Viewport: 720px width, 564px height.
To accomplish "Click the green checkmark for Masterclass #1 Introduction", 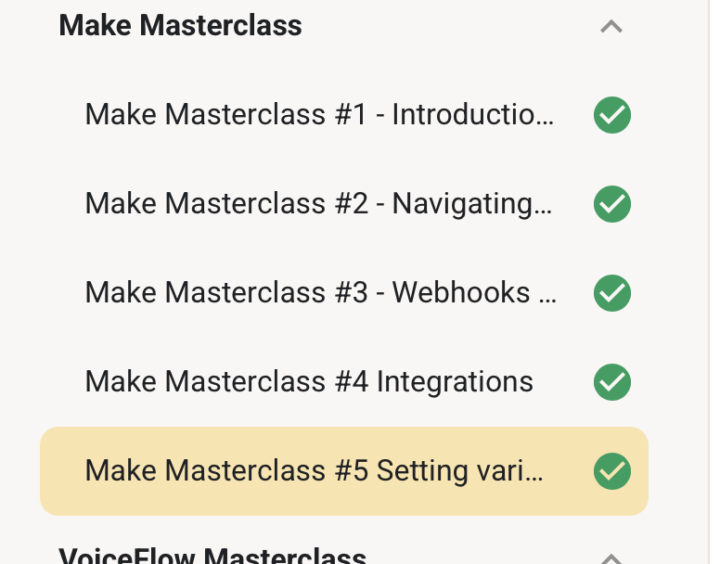I will coord(612,116).
